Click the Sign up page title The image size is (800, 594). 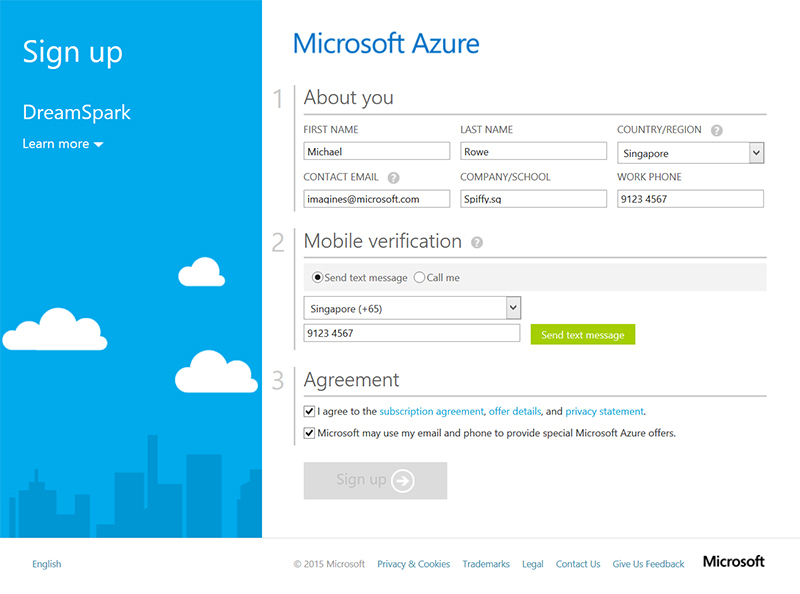pos(72,53)
